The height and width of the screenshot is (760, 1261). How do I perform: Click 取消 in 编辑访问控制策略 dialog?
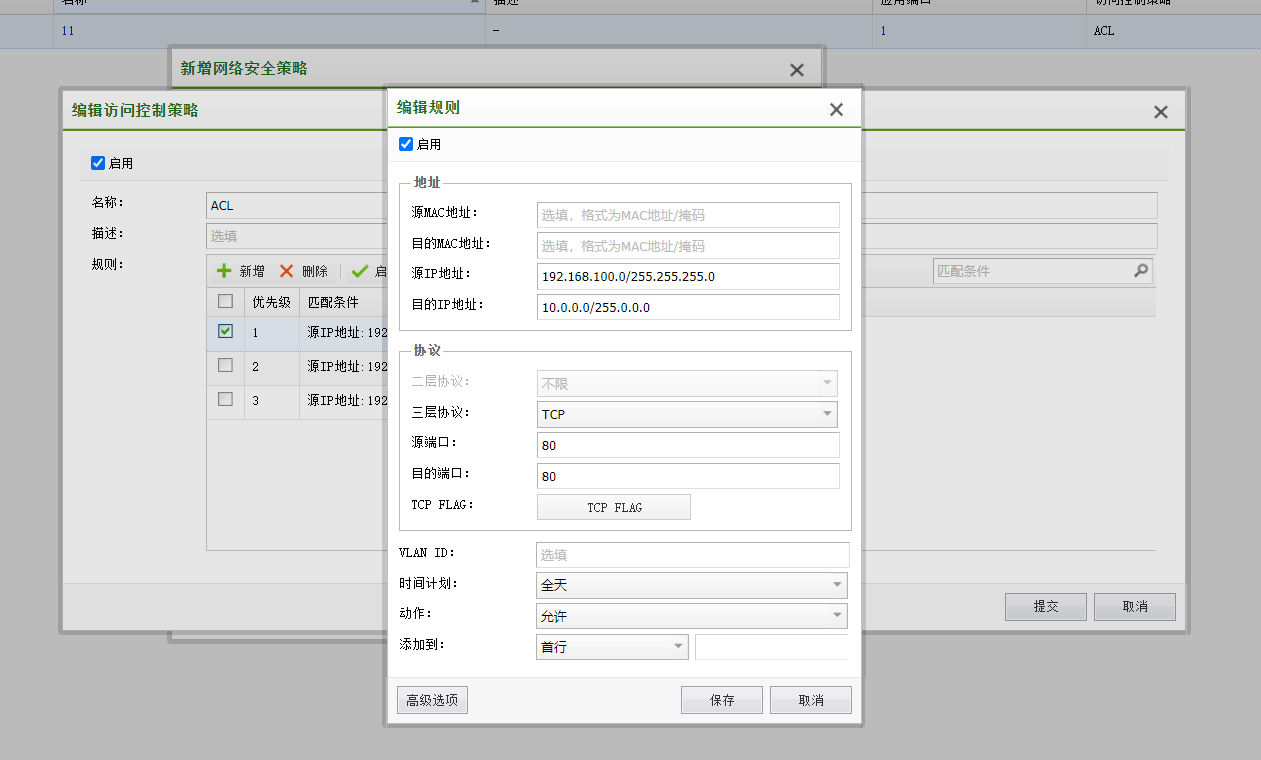[x=1135, y=606]
